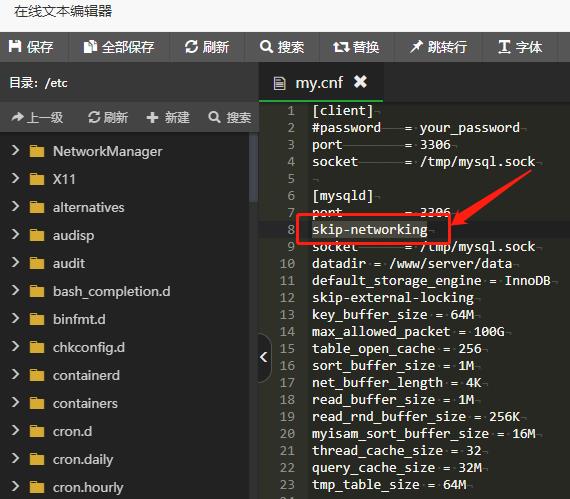Screen dimensions: 570x499
Task: Click the directory panel Search (搜索) magnifier
Action: [214, 117]
